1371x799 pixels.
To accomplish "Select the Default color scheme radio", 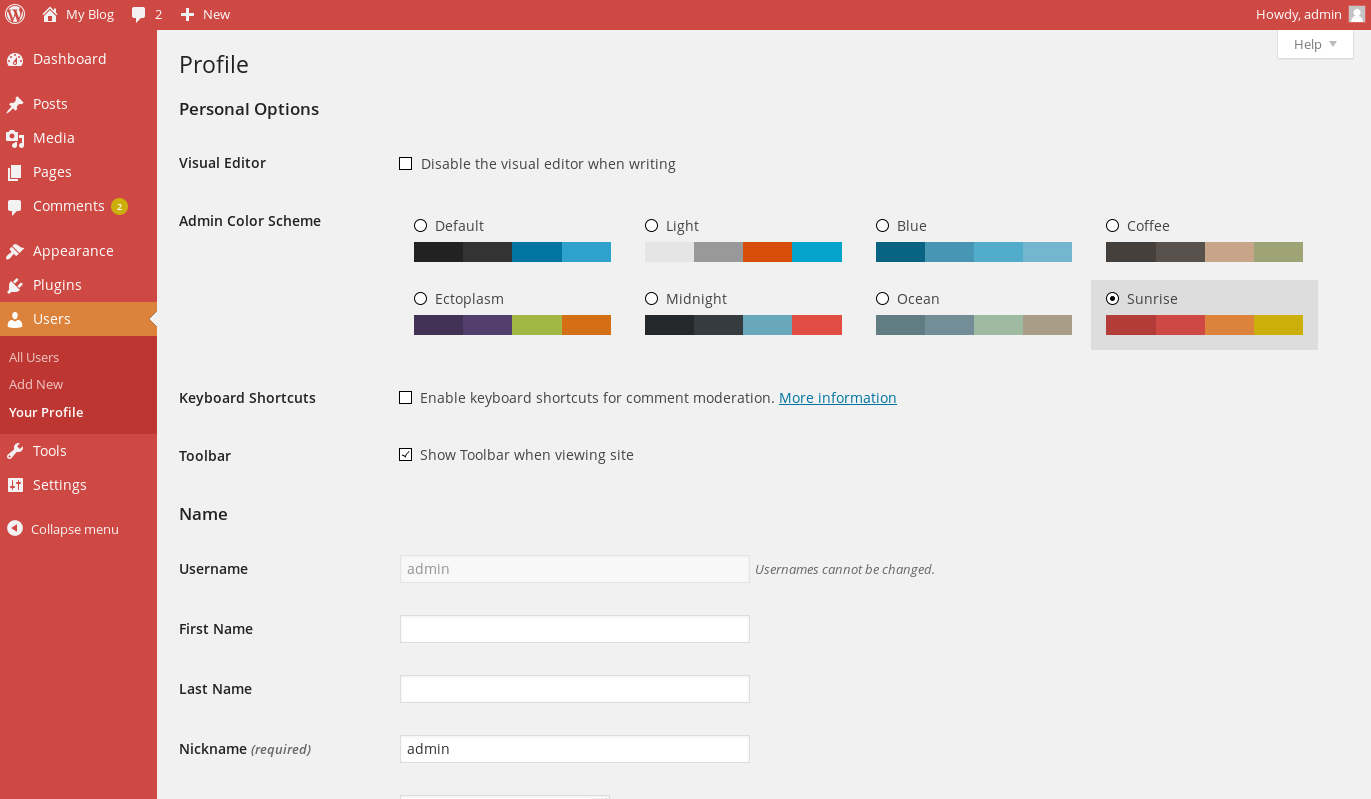I will 420,226.
